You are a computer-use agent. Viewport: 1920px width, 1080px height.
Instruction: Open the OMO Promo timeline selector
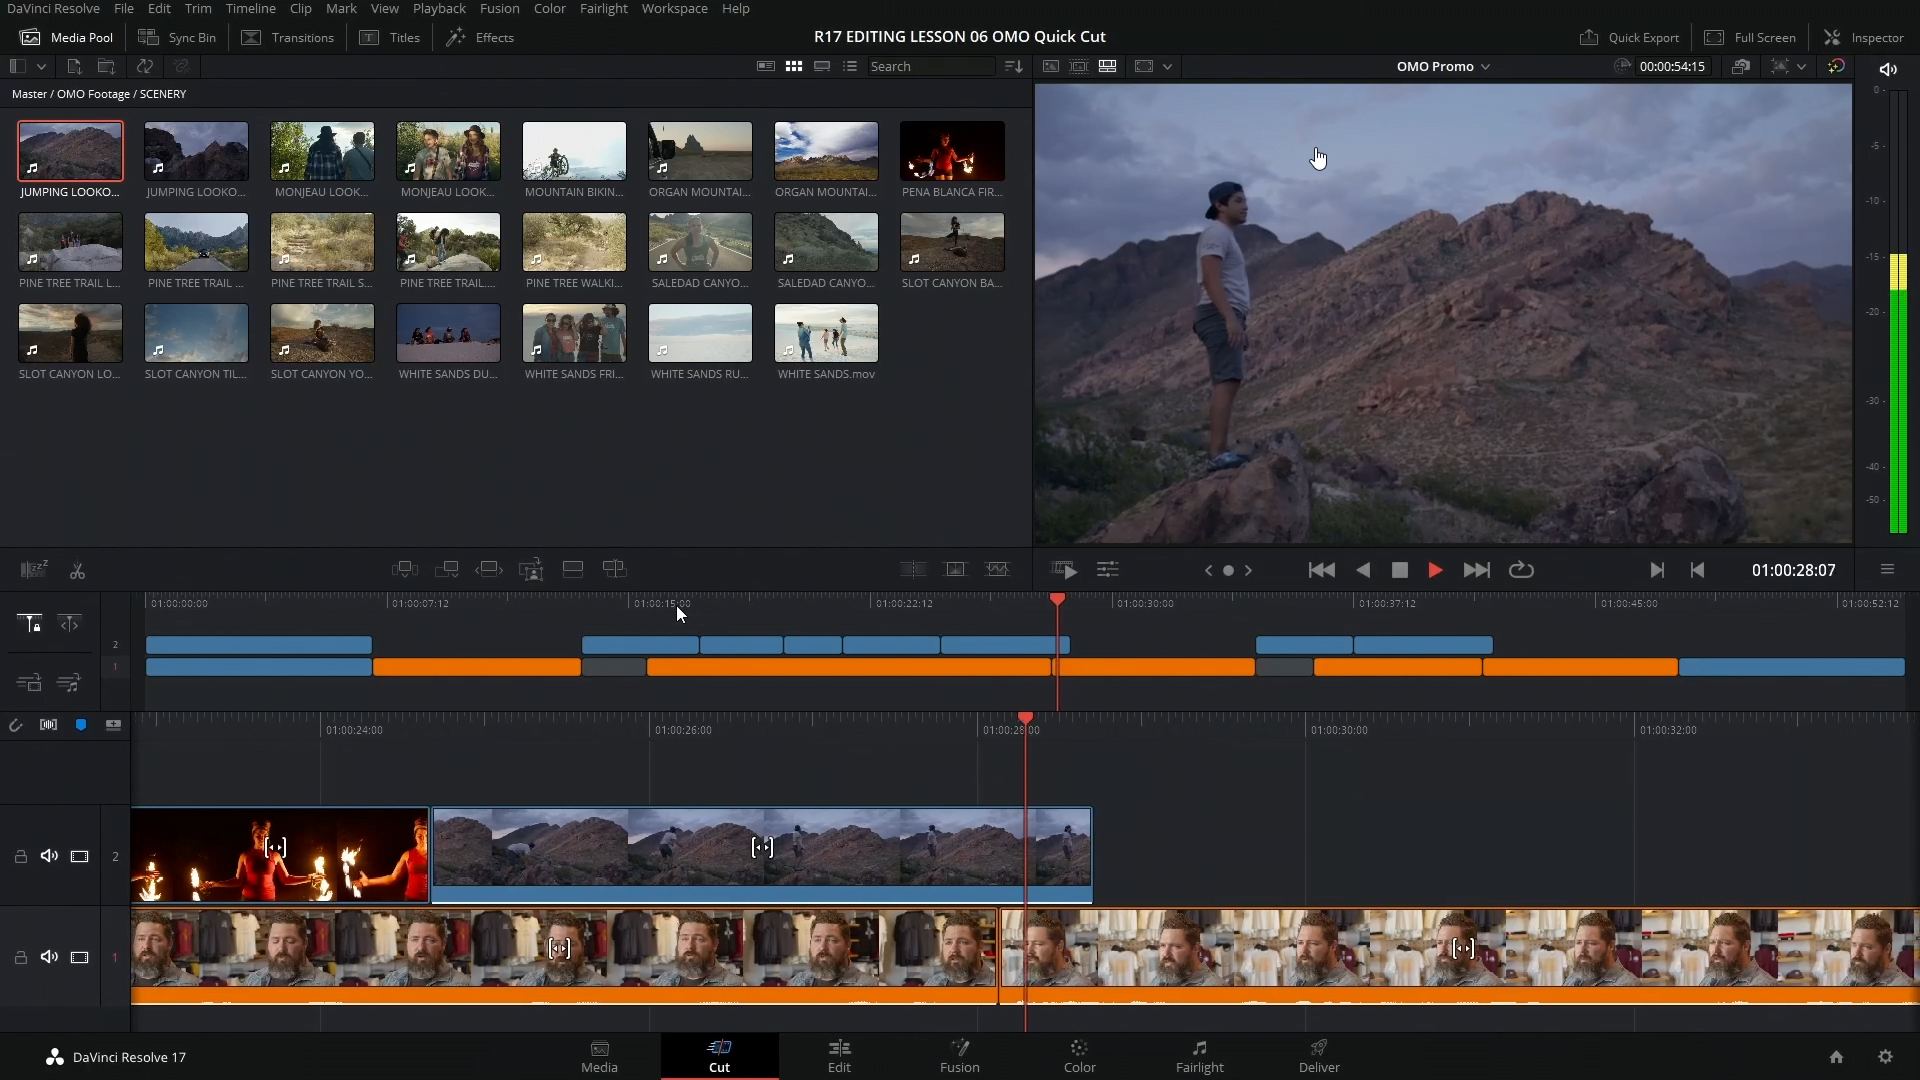pos(1441,66)
